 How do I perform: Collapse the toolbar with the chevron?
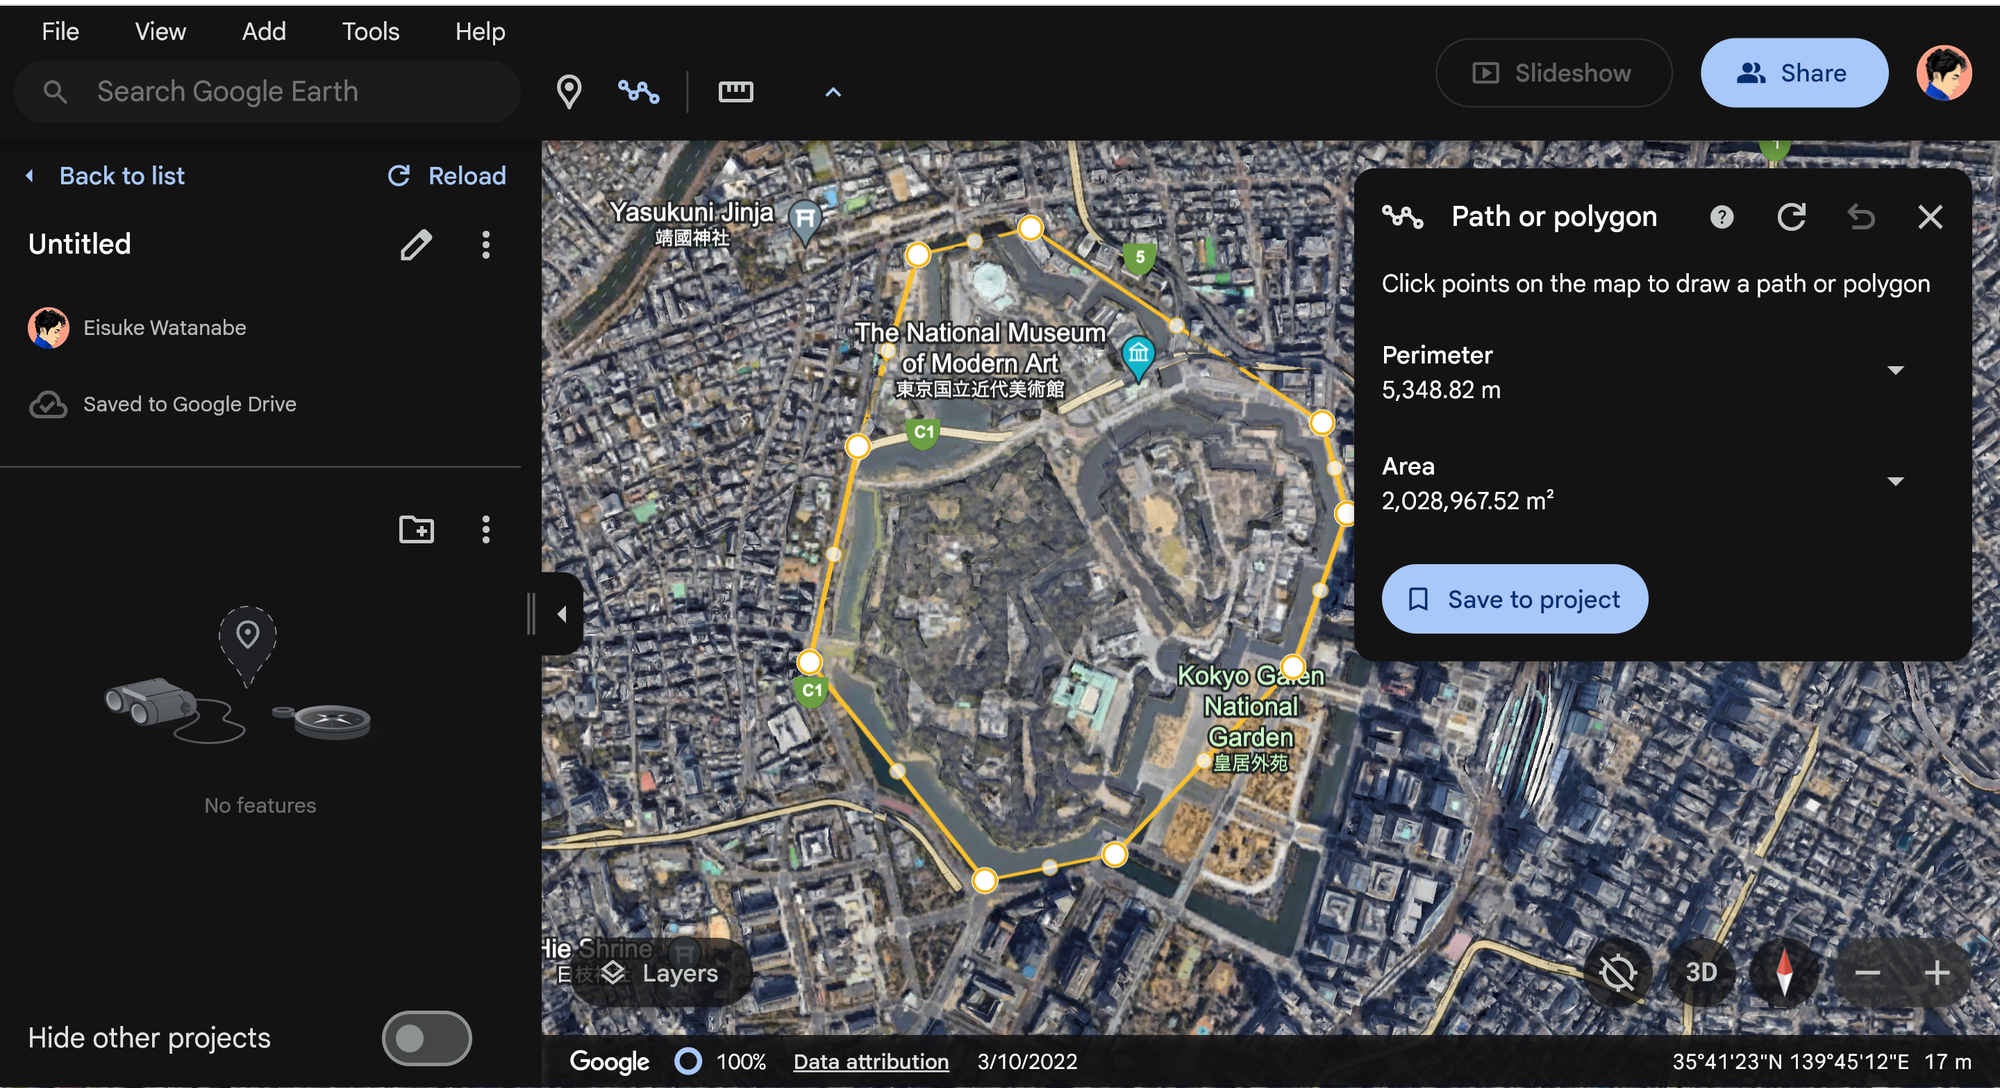[832, 92]
